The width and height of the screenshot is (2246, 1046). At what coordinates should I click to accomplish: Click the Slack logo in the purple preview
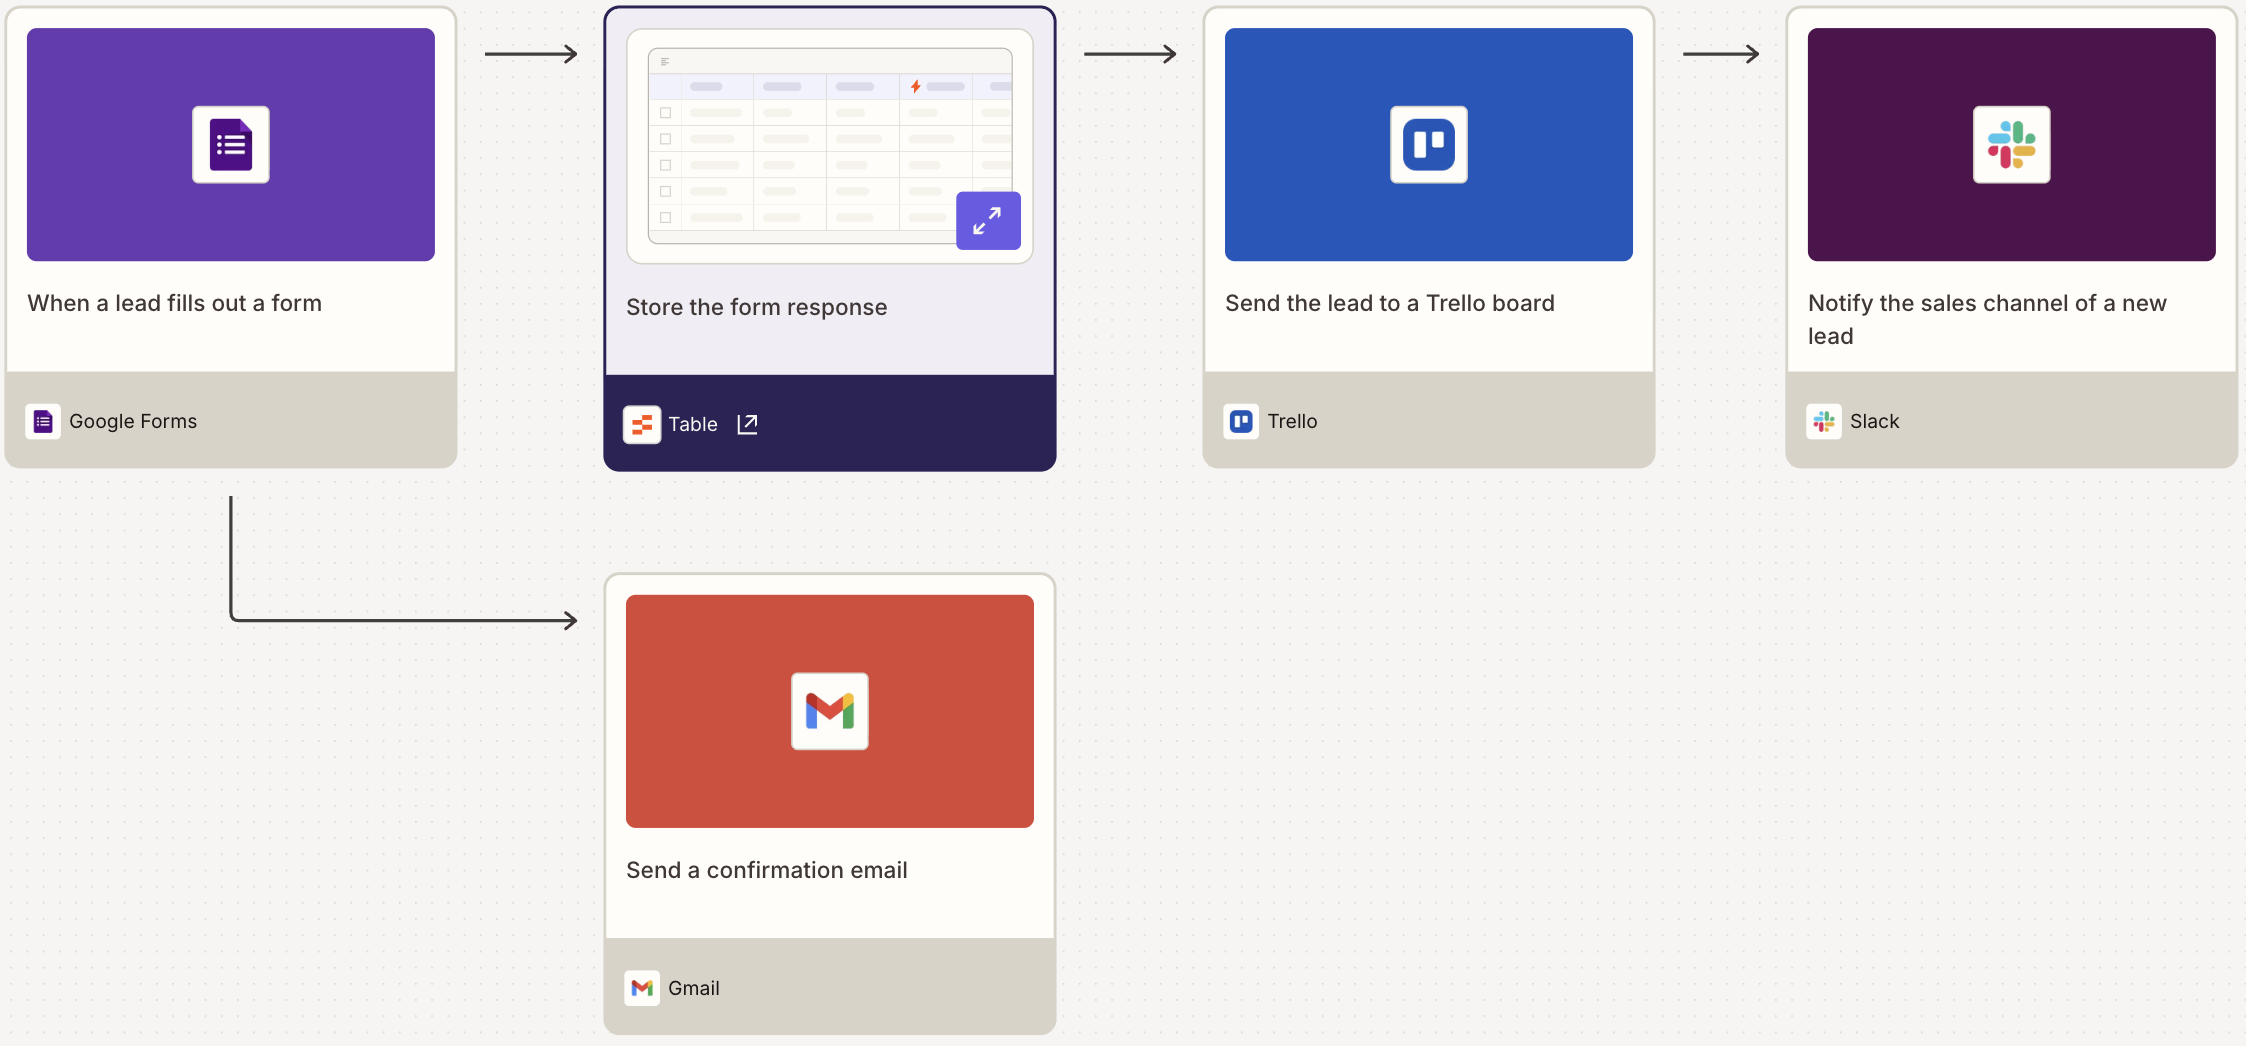click(x=2011, y=144)
